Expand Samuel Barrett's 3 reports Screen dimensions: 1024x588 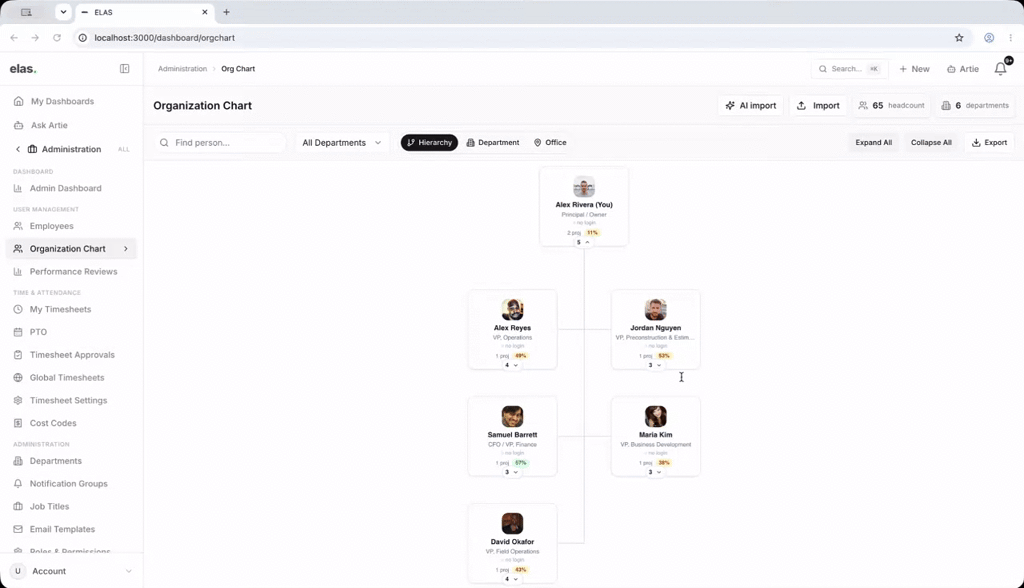512,472
